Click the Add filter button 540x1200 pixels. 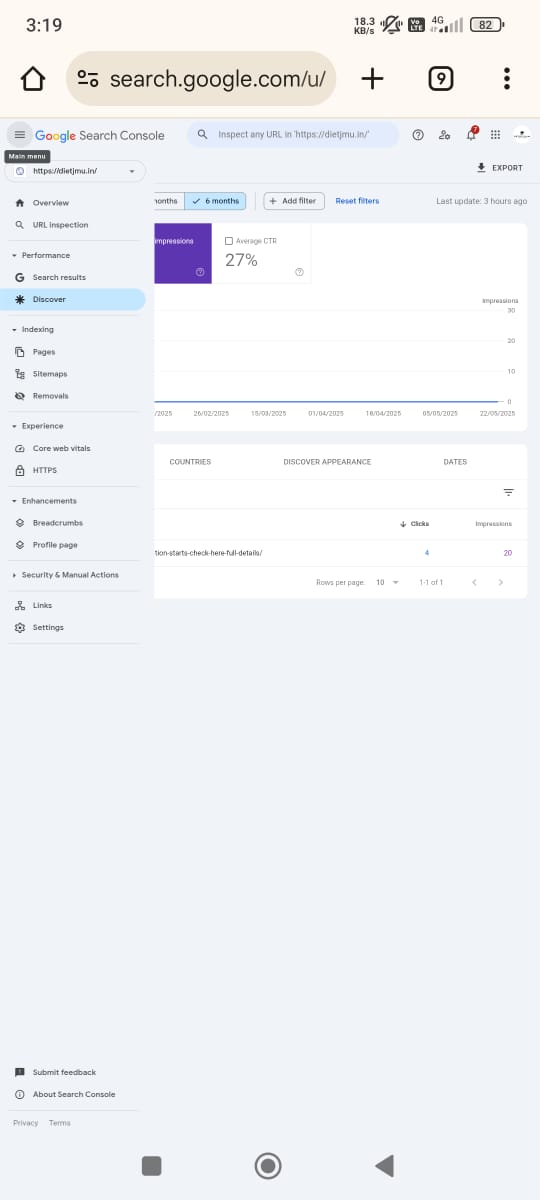tap(294, 201)
